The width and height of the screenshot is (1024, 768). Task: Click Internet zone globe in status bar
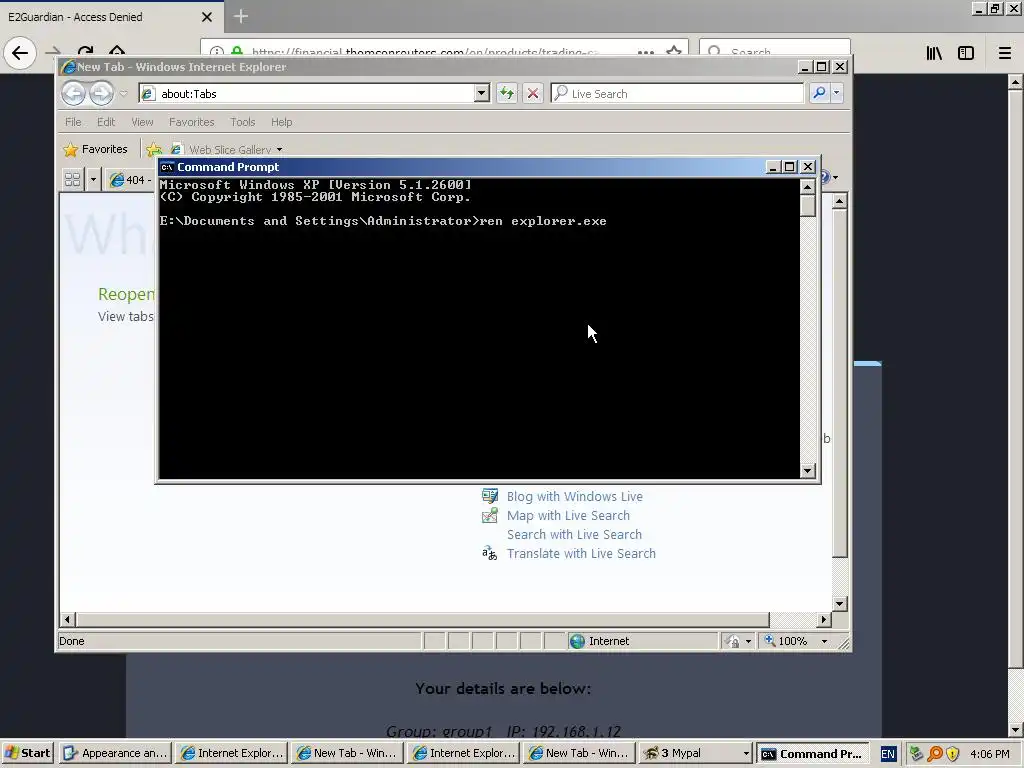click(577, 641)
